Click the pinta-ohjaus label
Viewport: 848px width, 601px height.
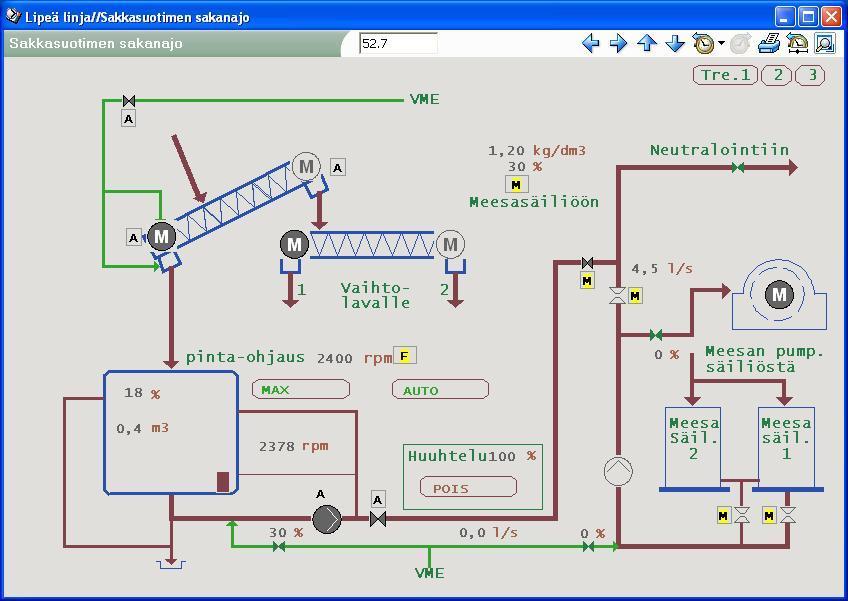[245, 358]
